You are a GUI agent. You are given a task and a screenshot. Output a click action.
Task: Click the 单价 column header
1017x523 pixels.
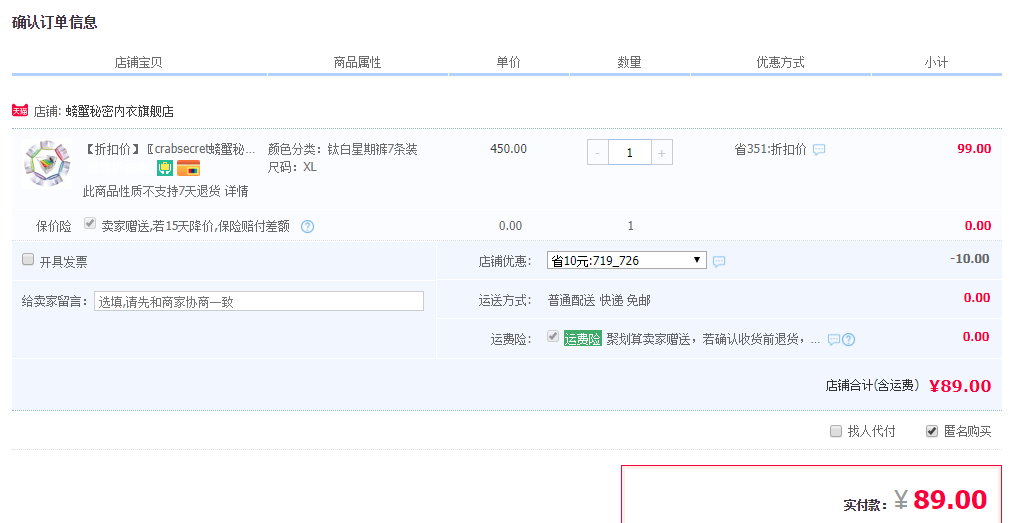[x=508, y=62]
